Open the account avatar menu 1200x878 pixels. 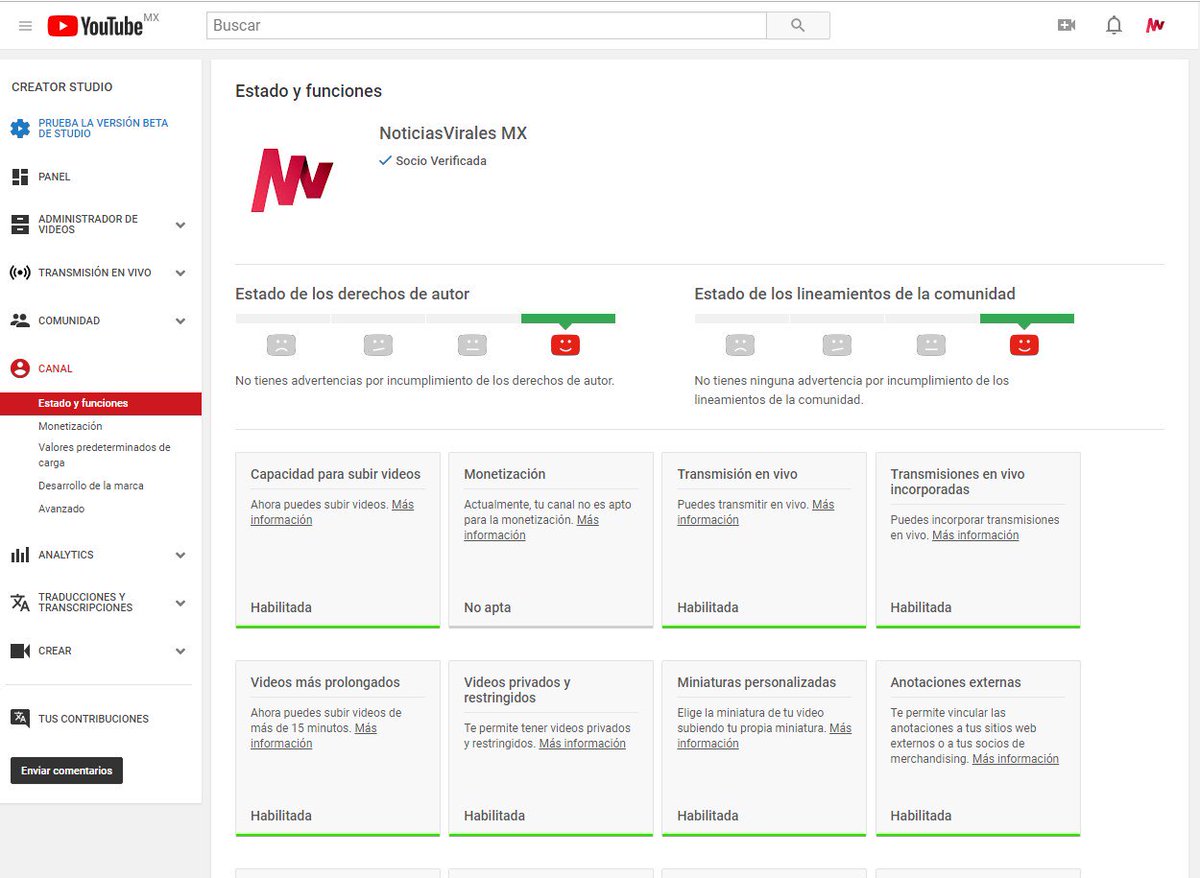[x=1155, y=26]
